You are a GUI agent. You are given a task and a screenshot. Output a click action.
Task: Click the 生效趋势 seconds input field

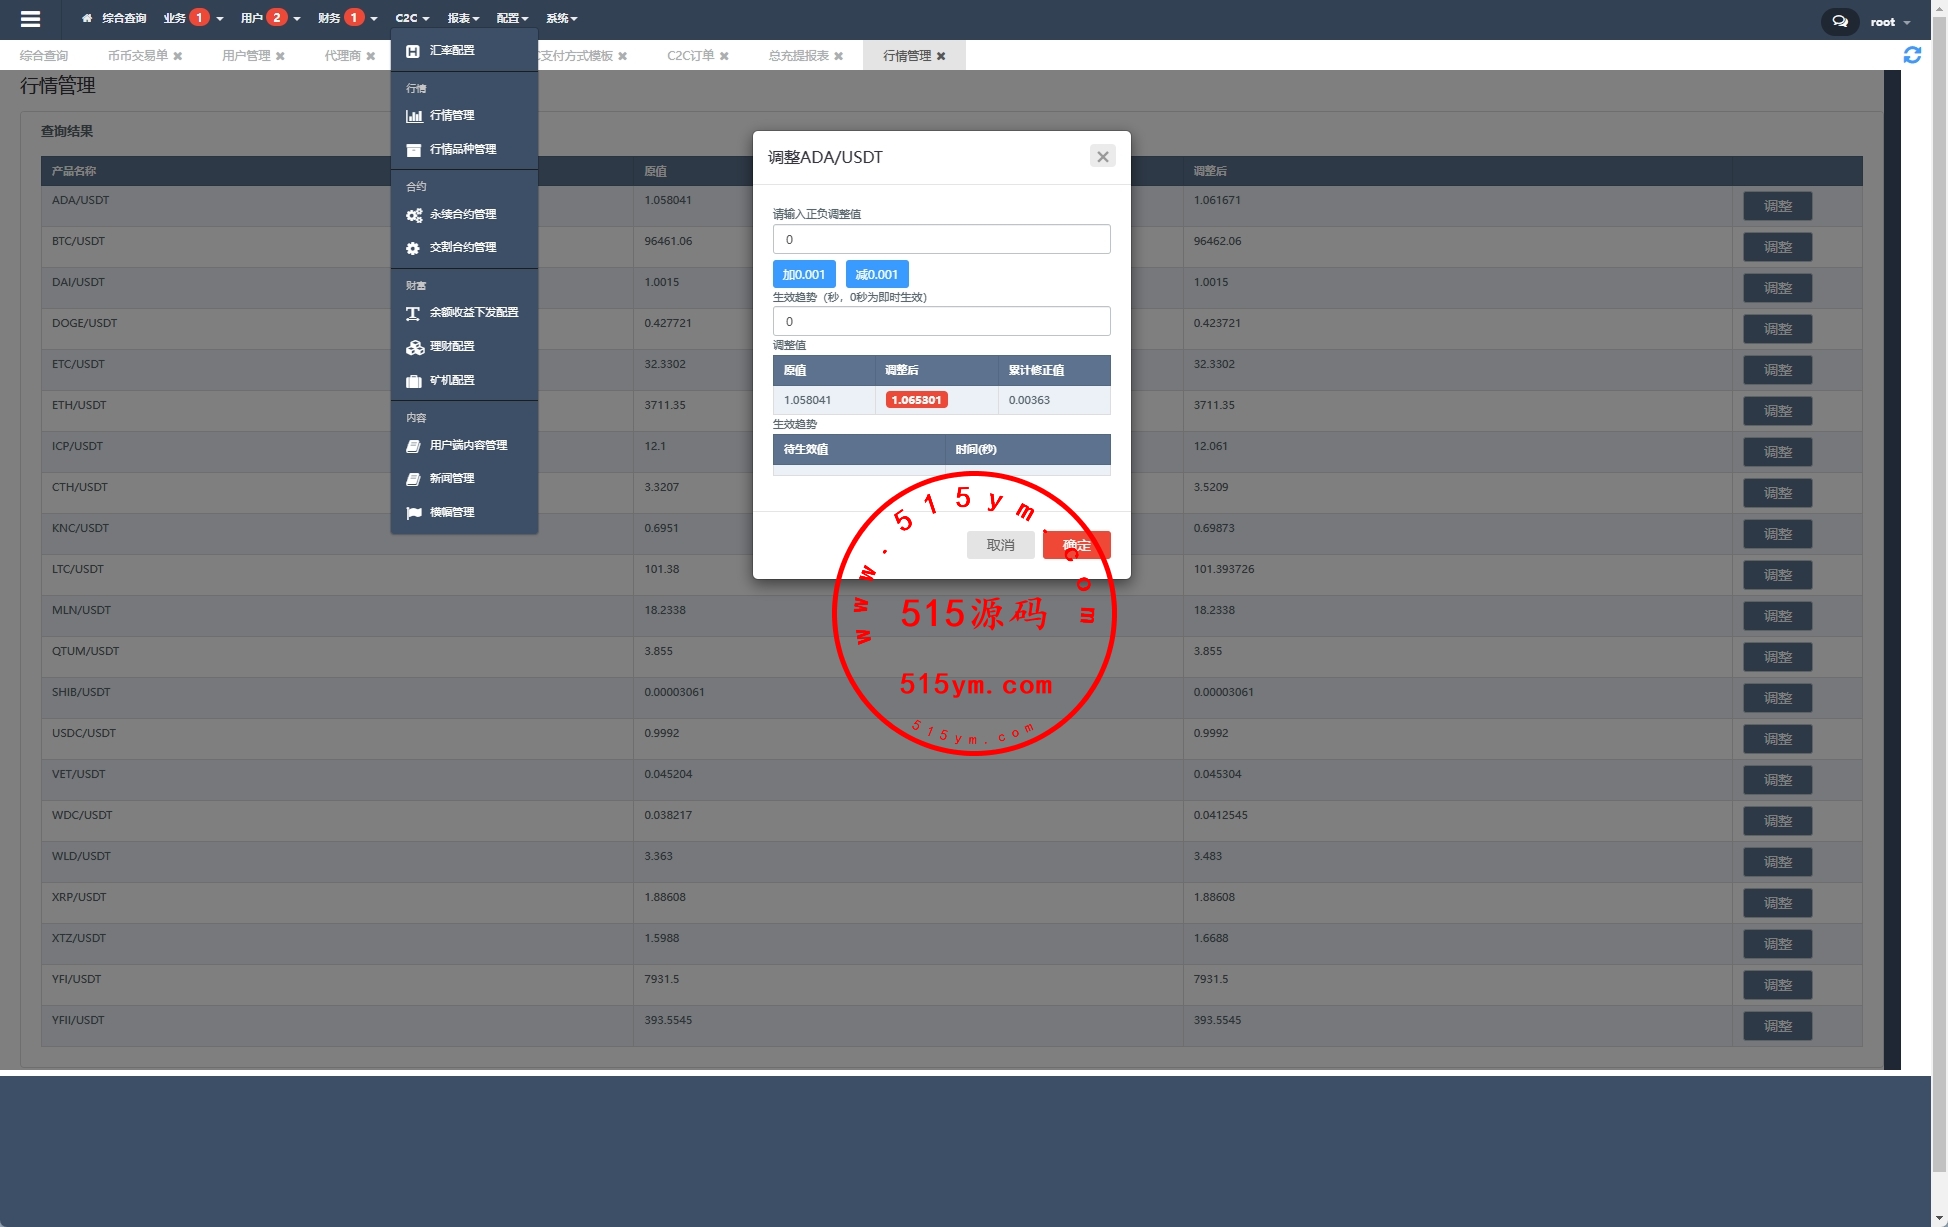pyautogui.click(x=940, y=321)
